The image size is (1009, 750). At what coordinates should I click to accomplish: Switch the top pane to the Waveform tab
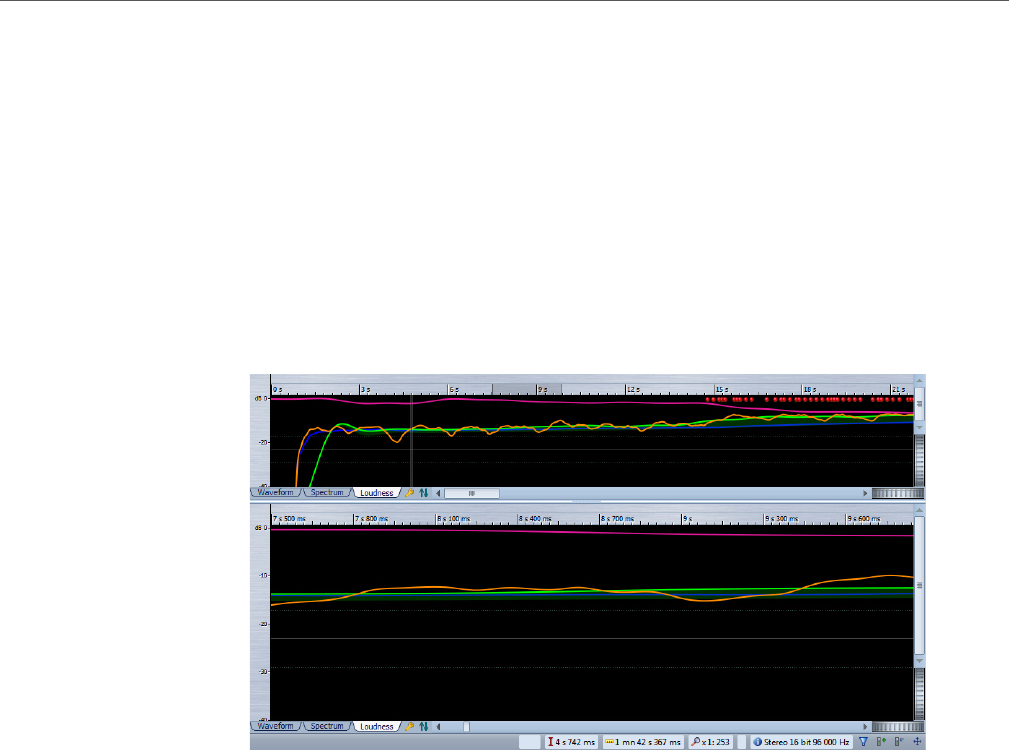tap(275, 493)
